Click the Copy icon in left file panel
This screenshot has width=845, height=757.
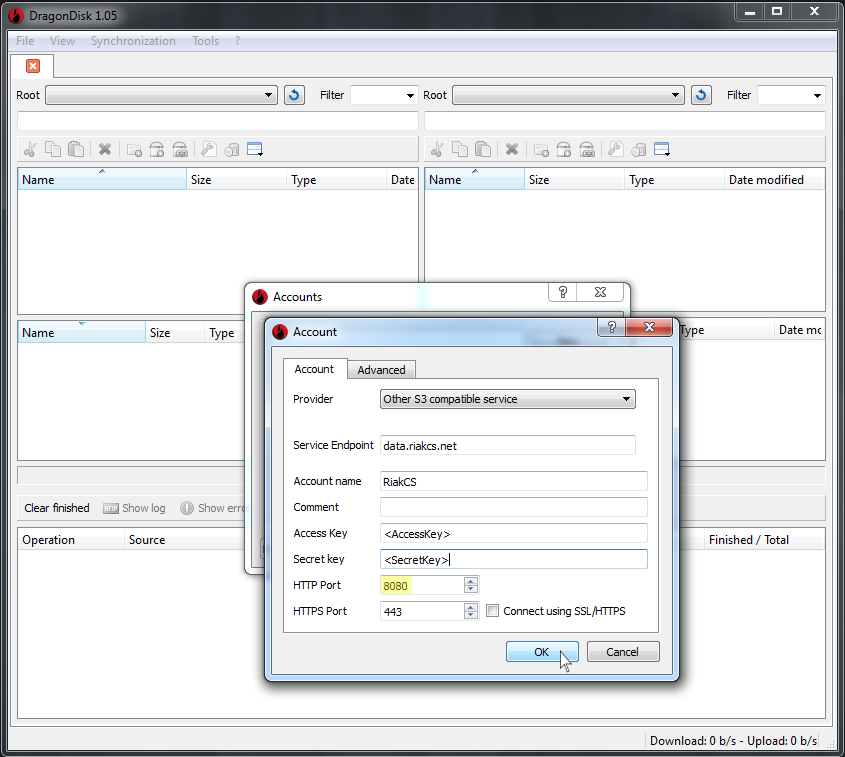53,148
